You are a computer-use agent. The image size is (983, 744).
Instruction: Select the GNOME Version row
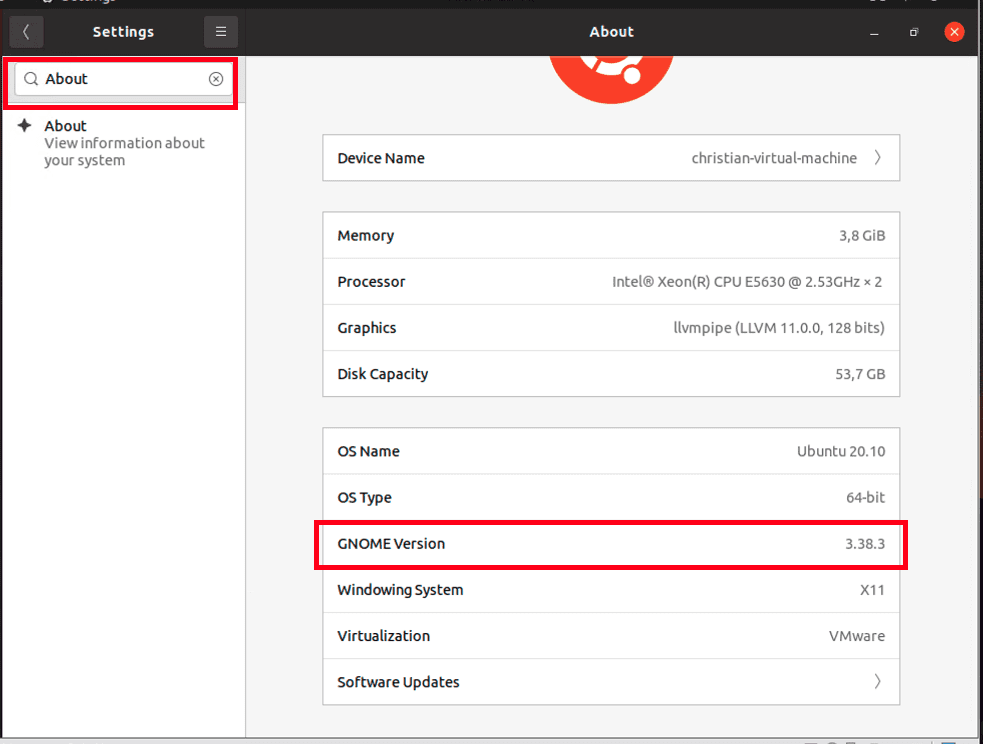610,544
